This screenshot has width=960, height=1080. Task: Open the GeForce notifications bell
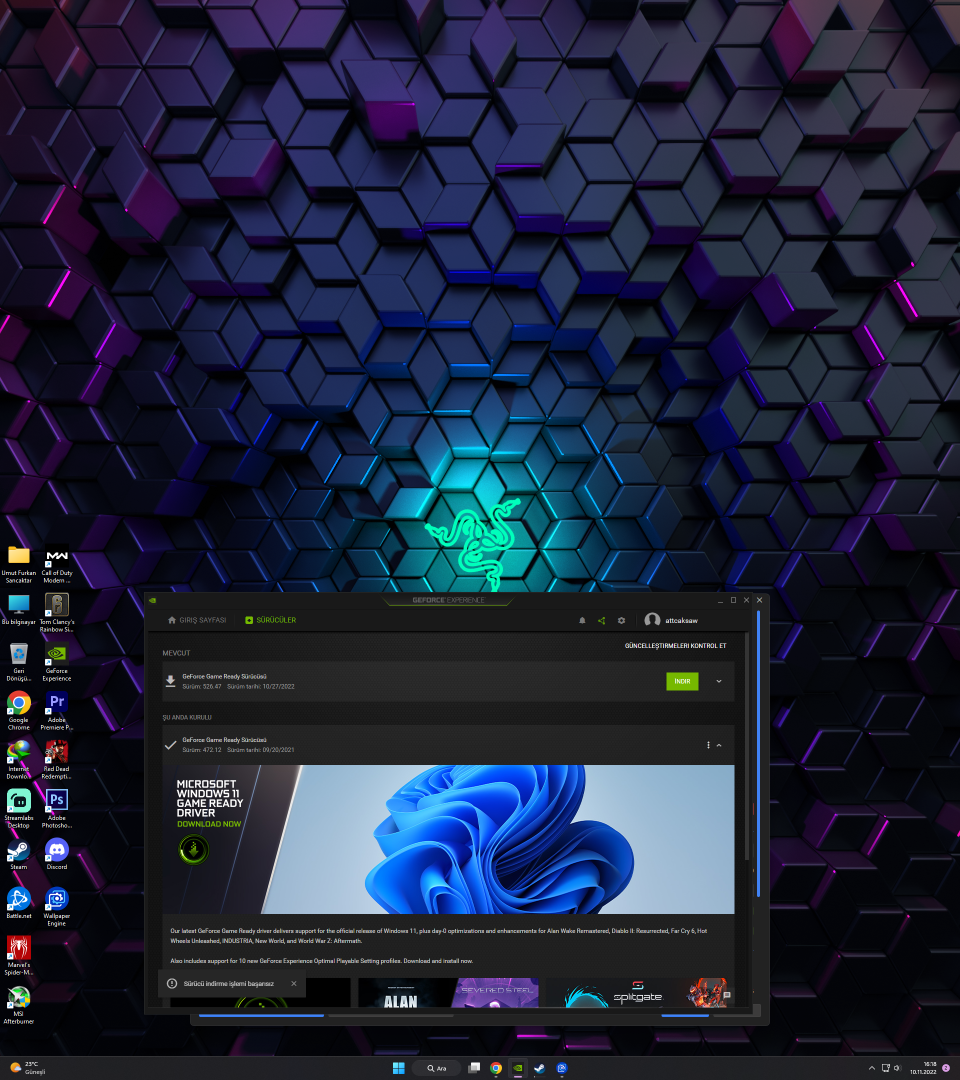(582, 621)
